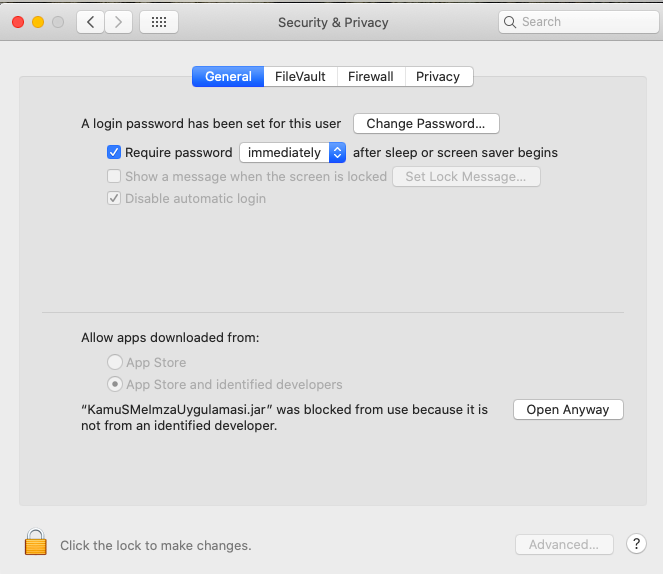Viewport: 663px width, 574px height.
Task: Show all preferences grid icon
Action: point(159,22)
